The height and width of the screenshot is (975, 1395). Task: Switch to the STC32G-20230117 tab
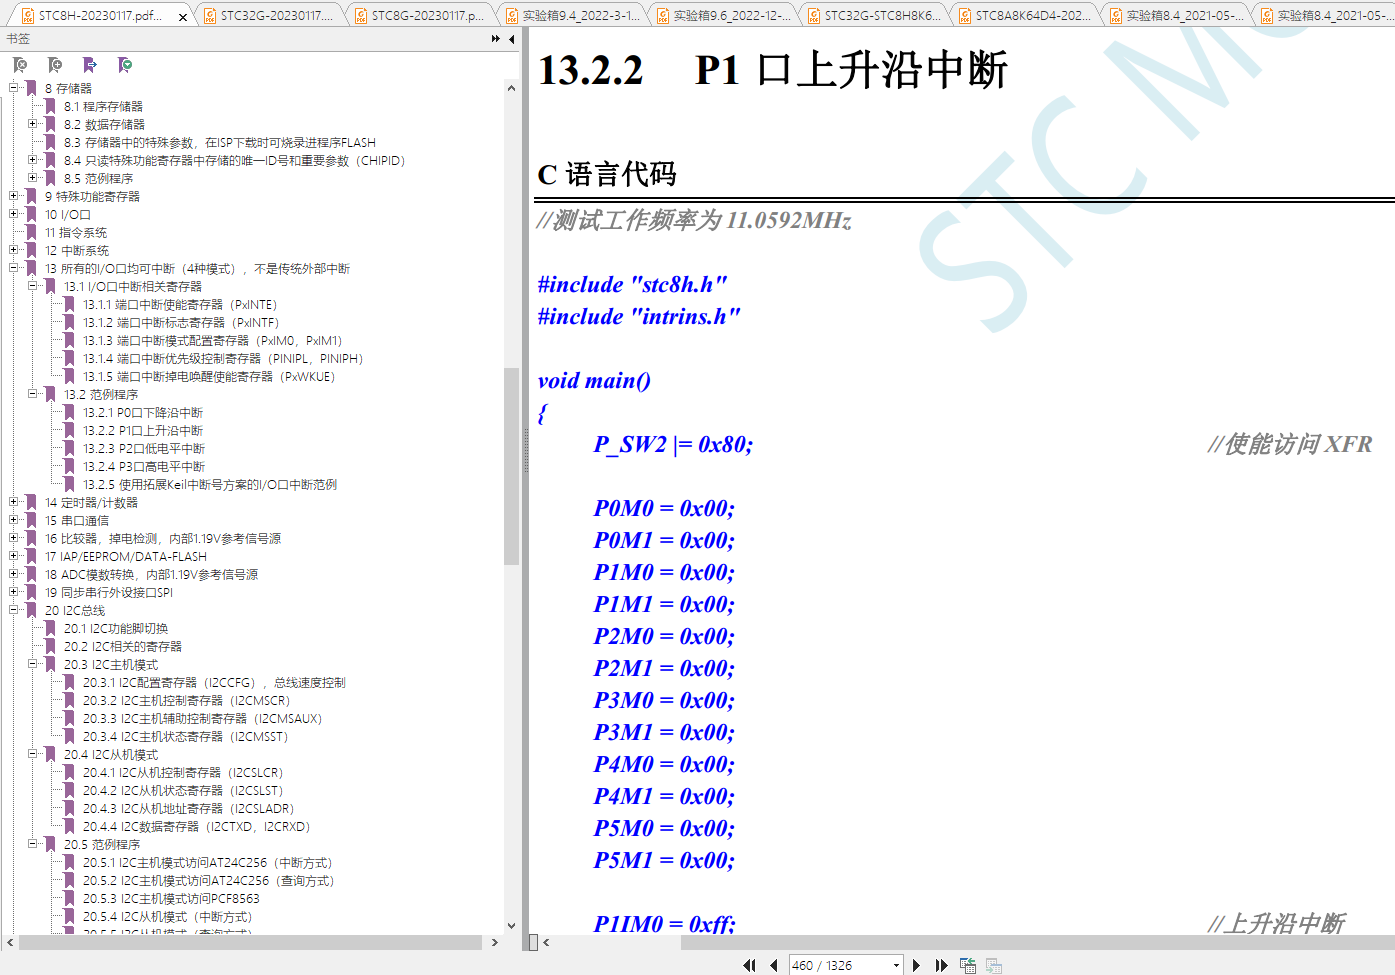(x=269, y=16)
